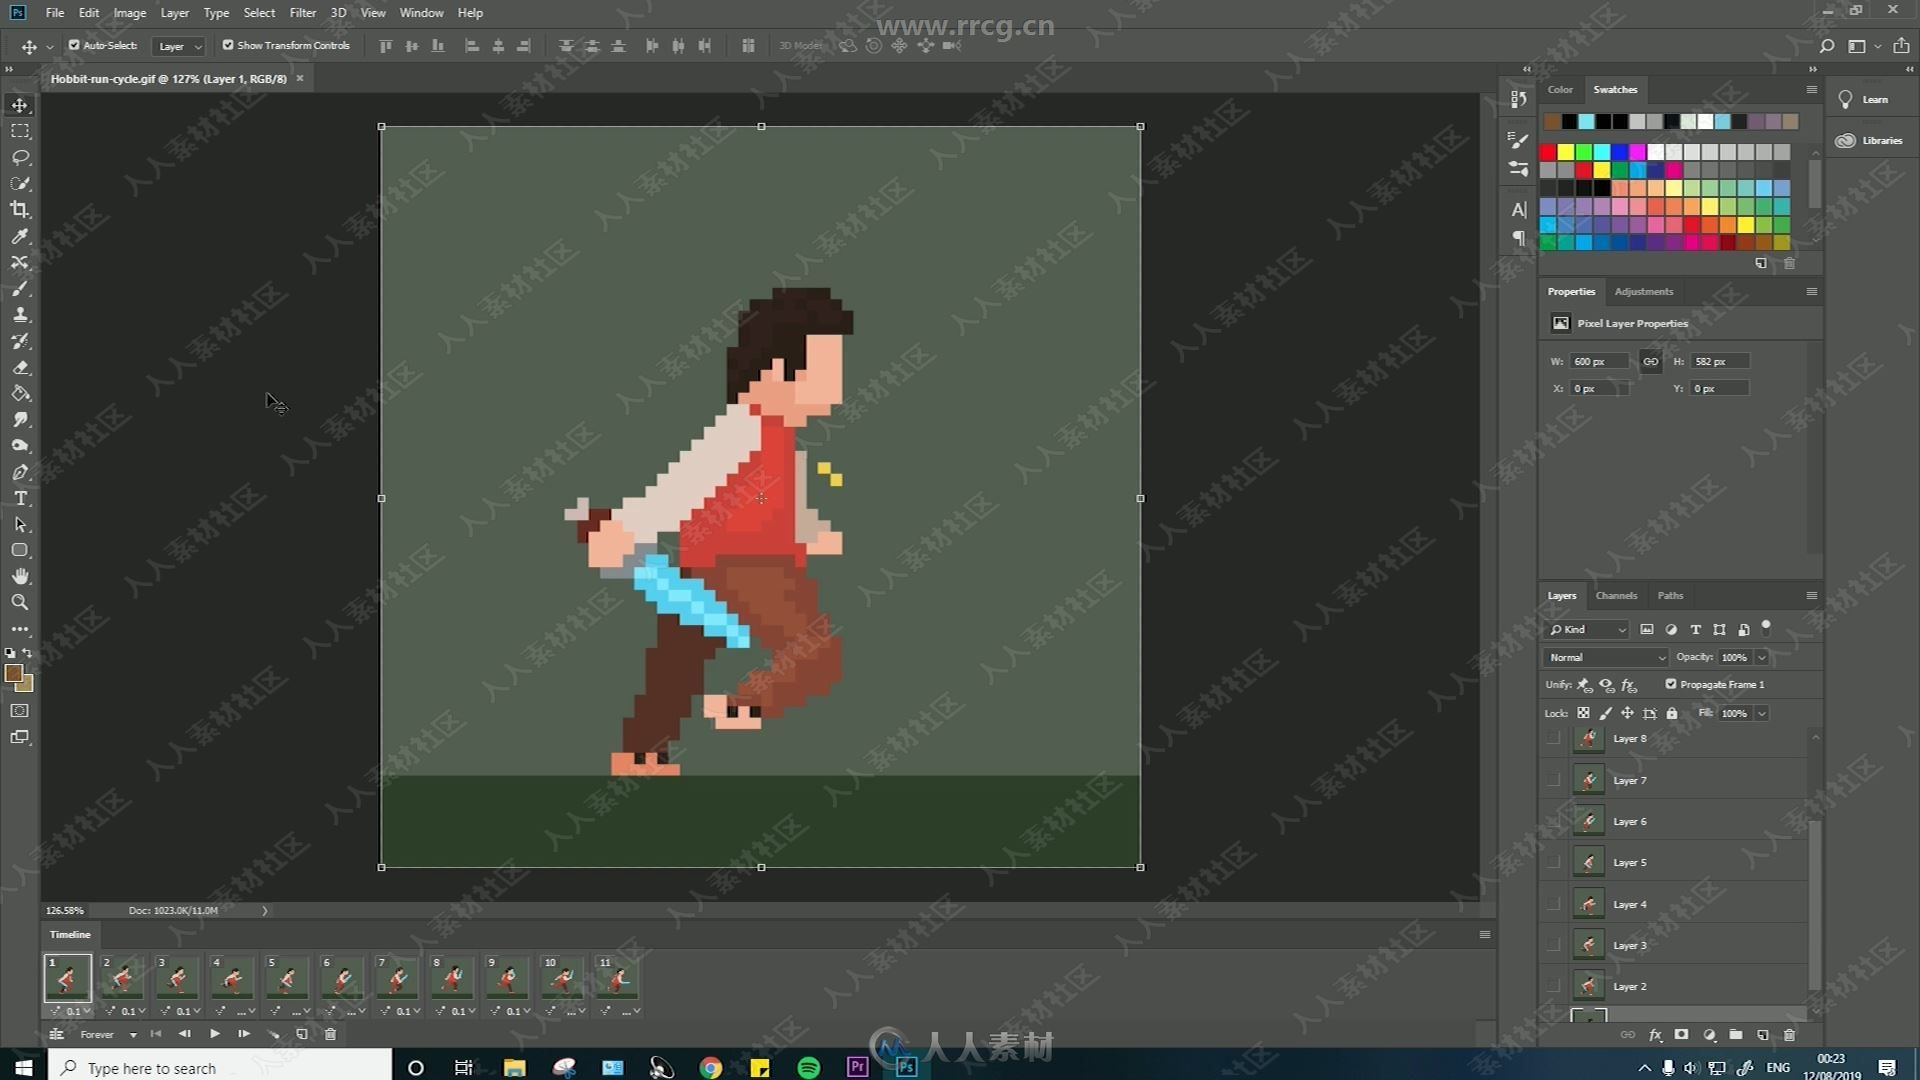The width and height of the screenshot is (1920, 1080).
Task: Add a layer style with fx icon
Action: (x=1655, y=1035)
